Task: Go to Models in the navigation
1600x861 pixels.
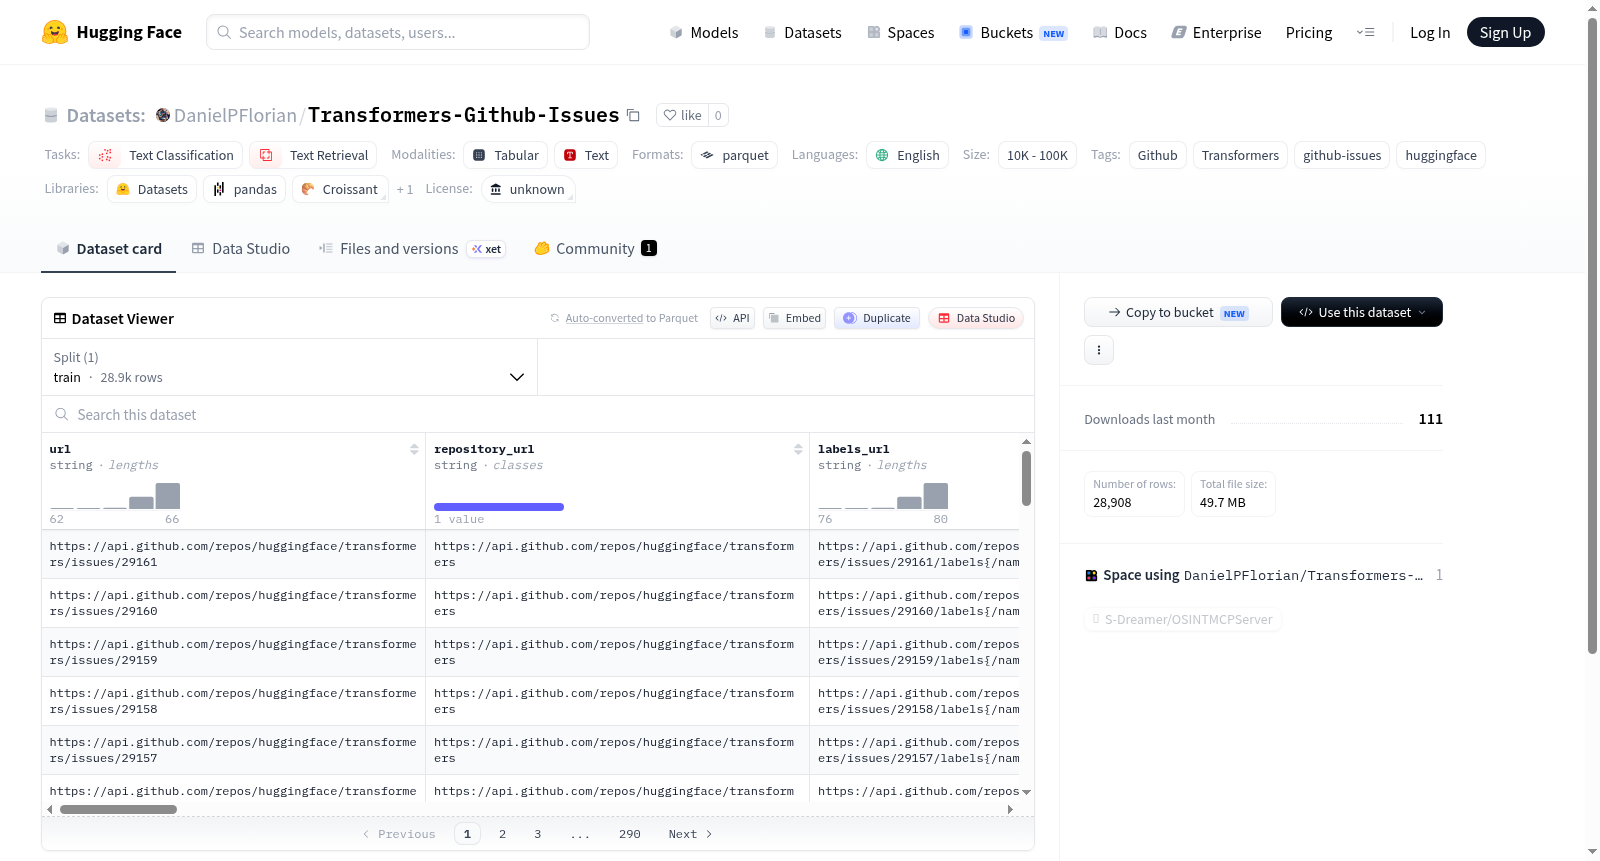Action: click(704, 32)
